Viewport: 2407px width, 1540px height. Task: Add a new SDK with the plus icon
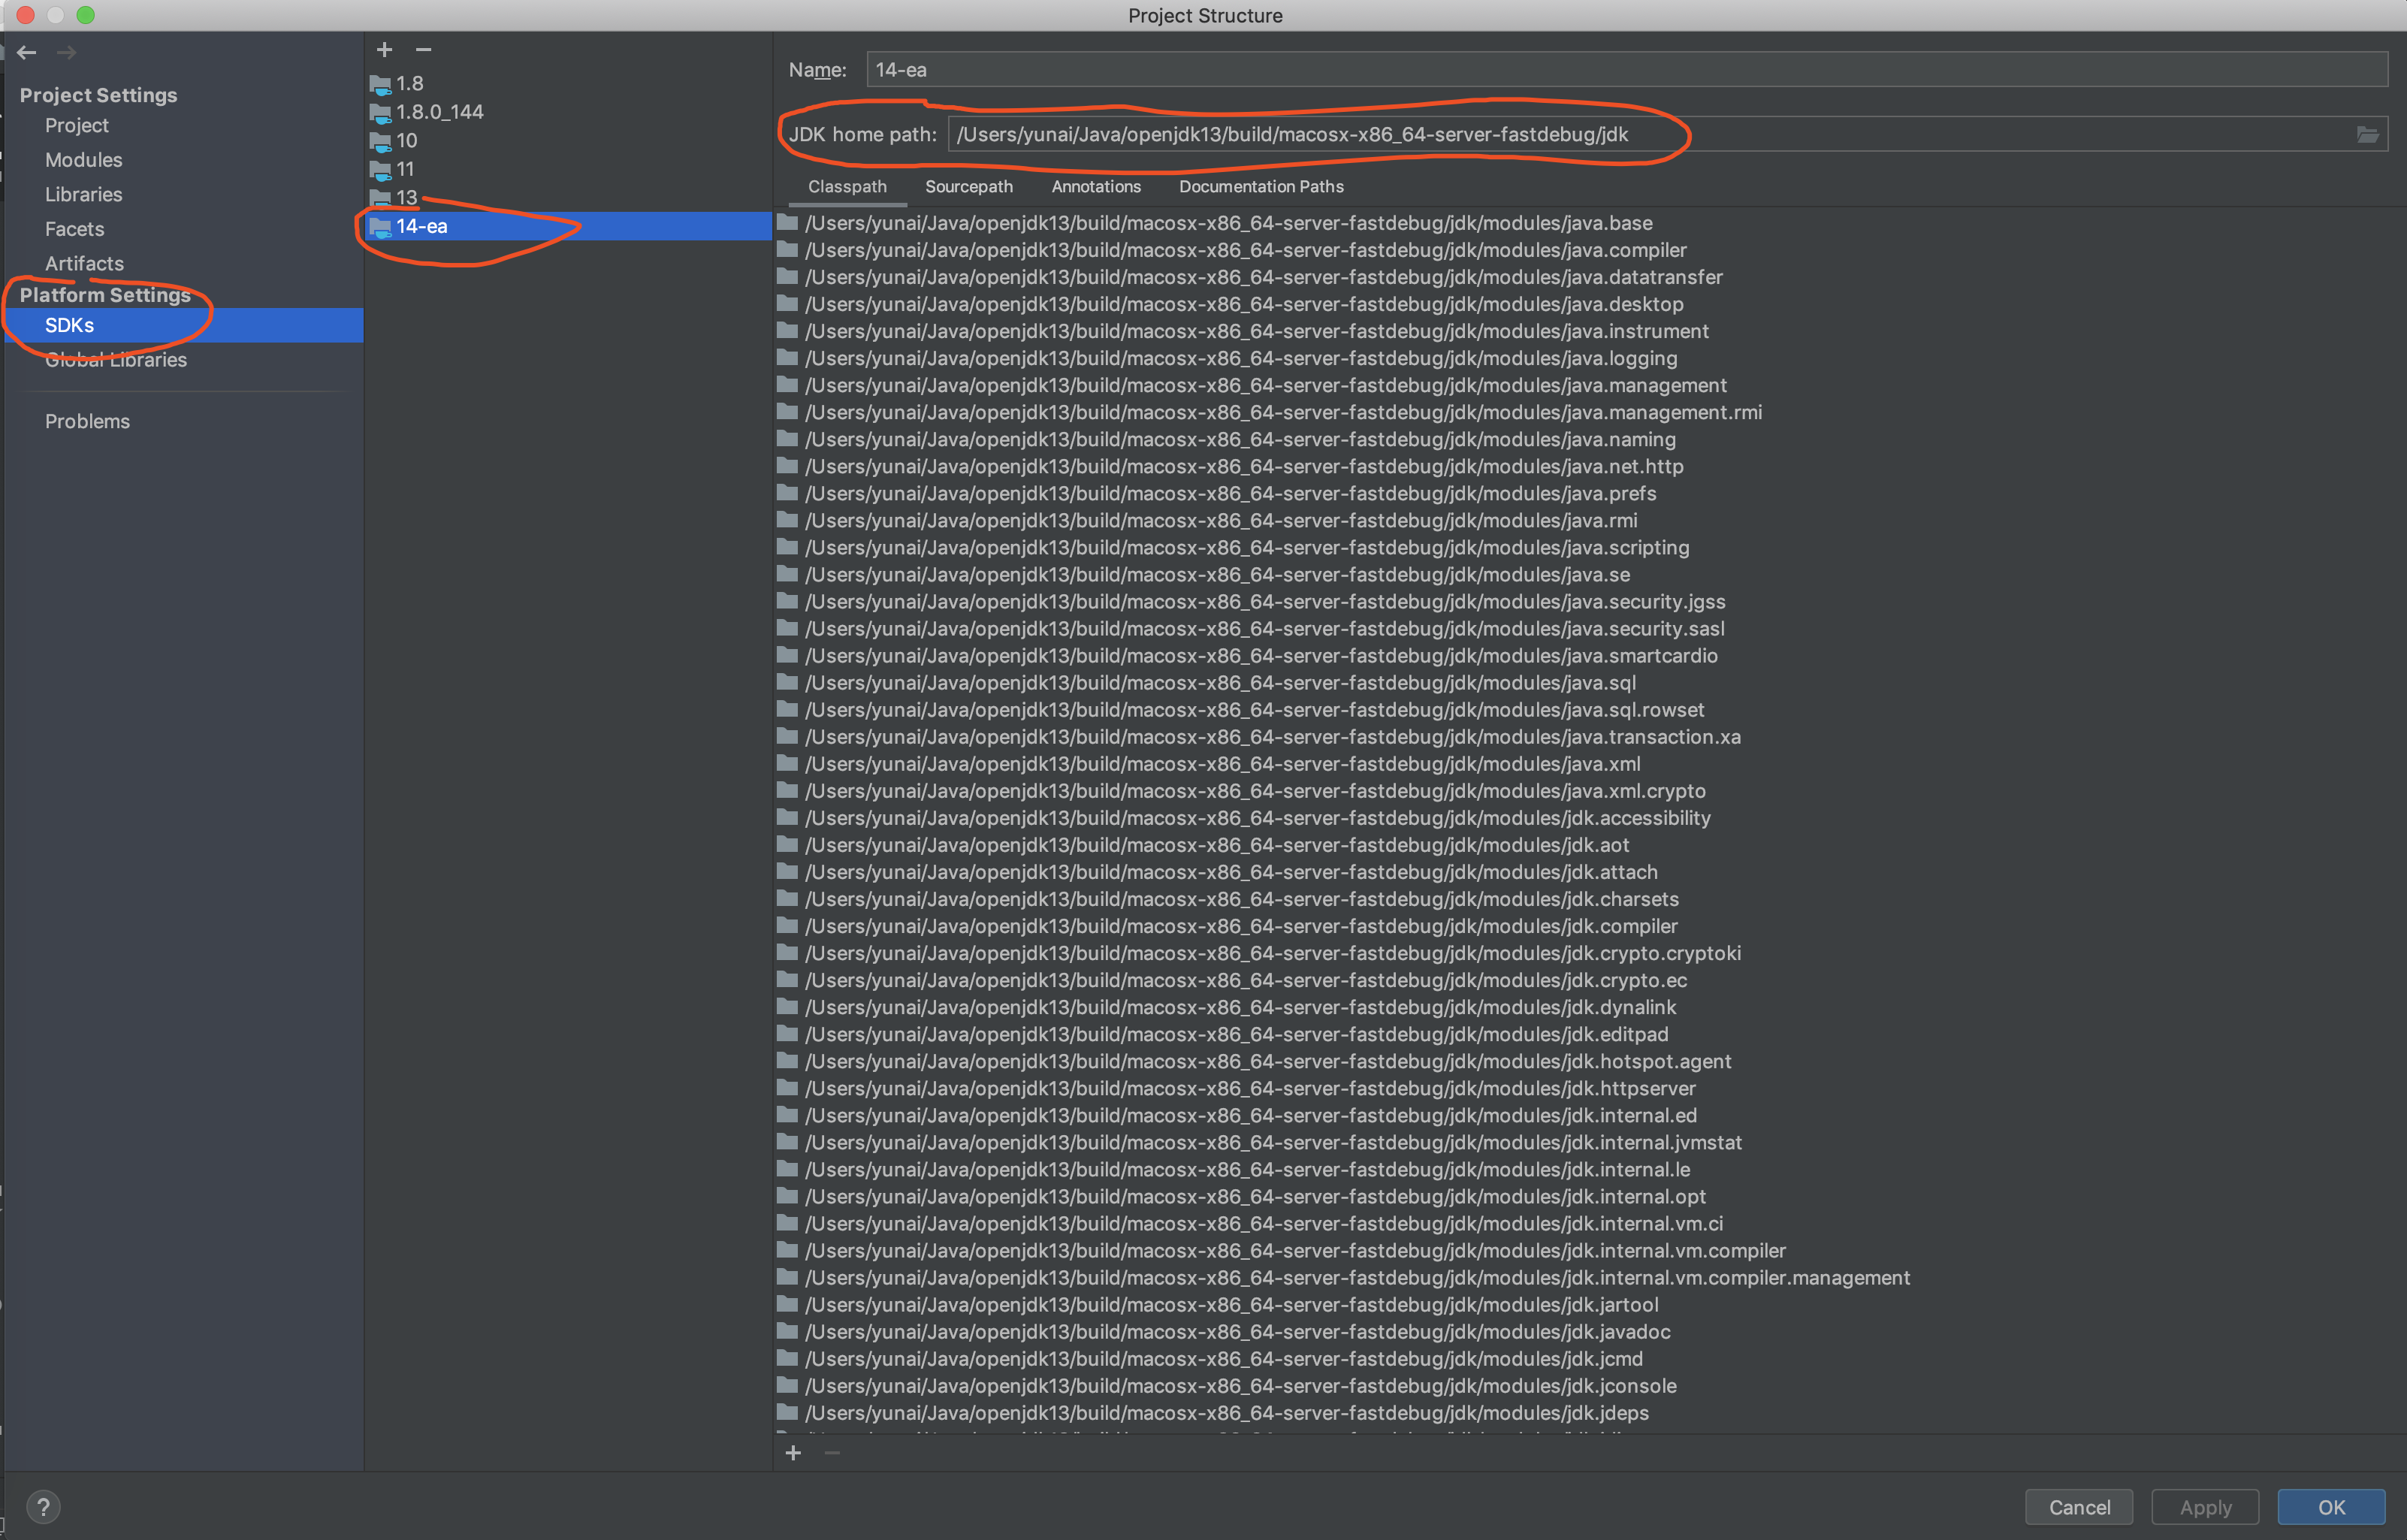[384, 49]
